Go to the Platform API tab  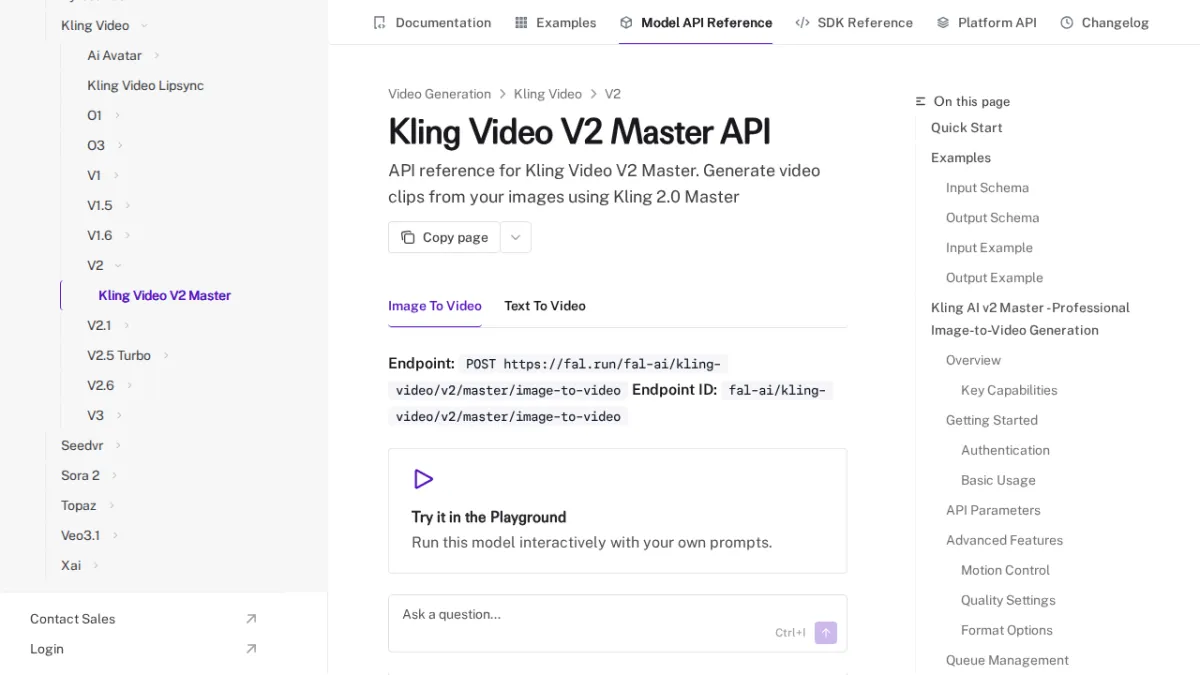986,22
